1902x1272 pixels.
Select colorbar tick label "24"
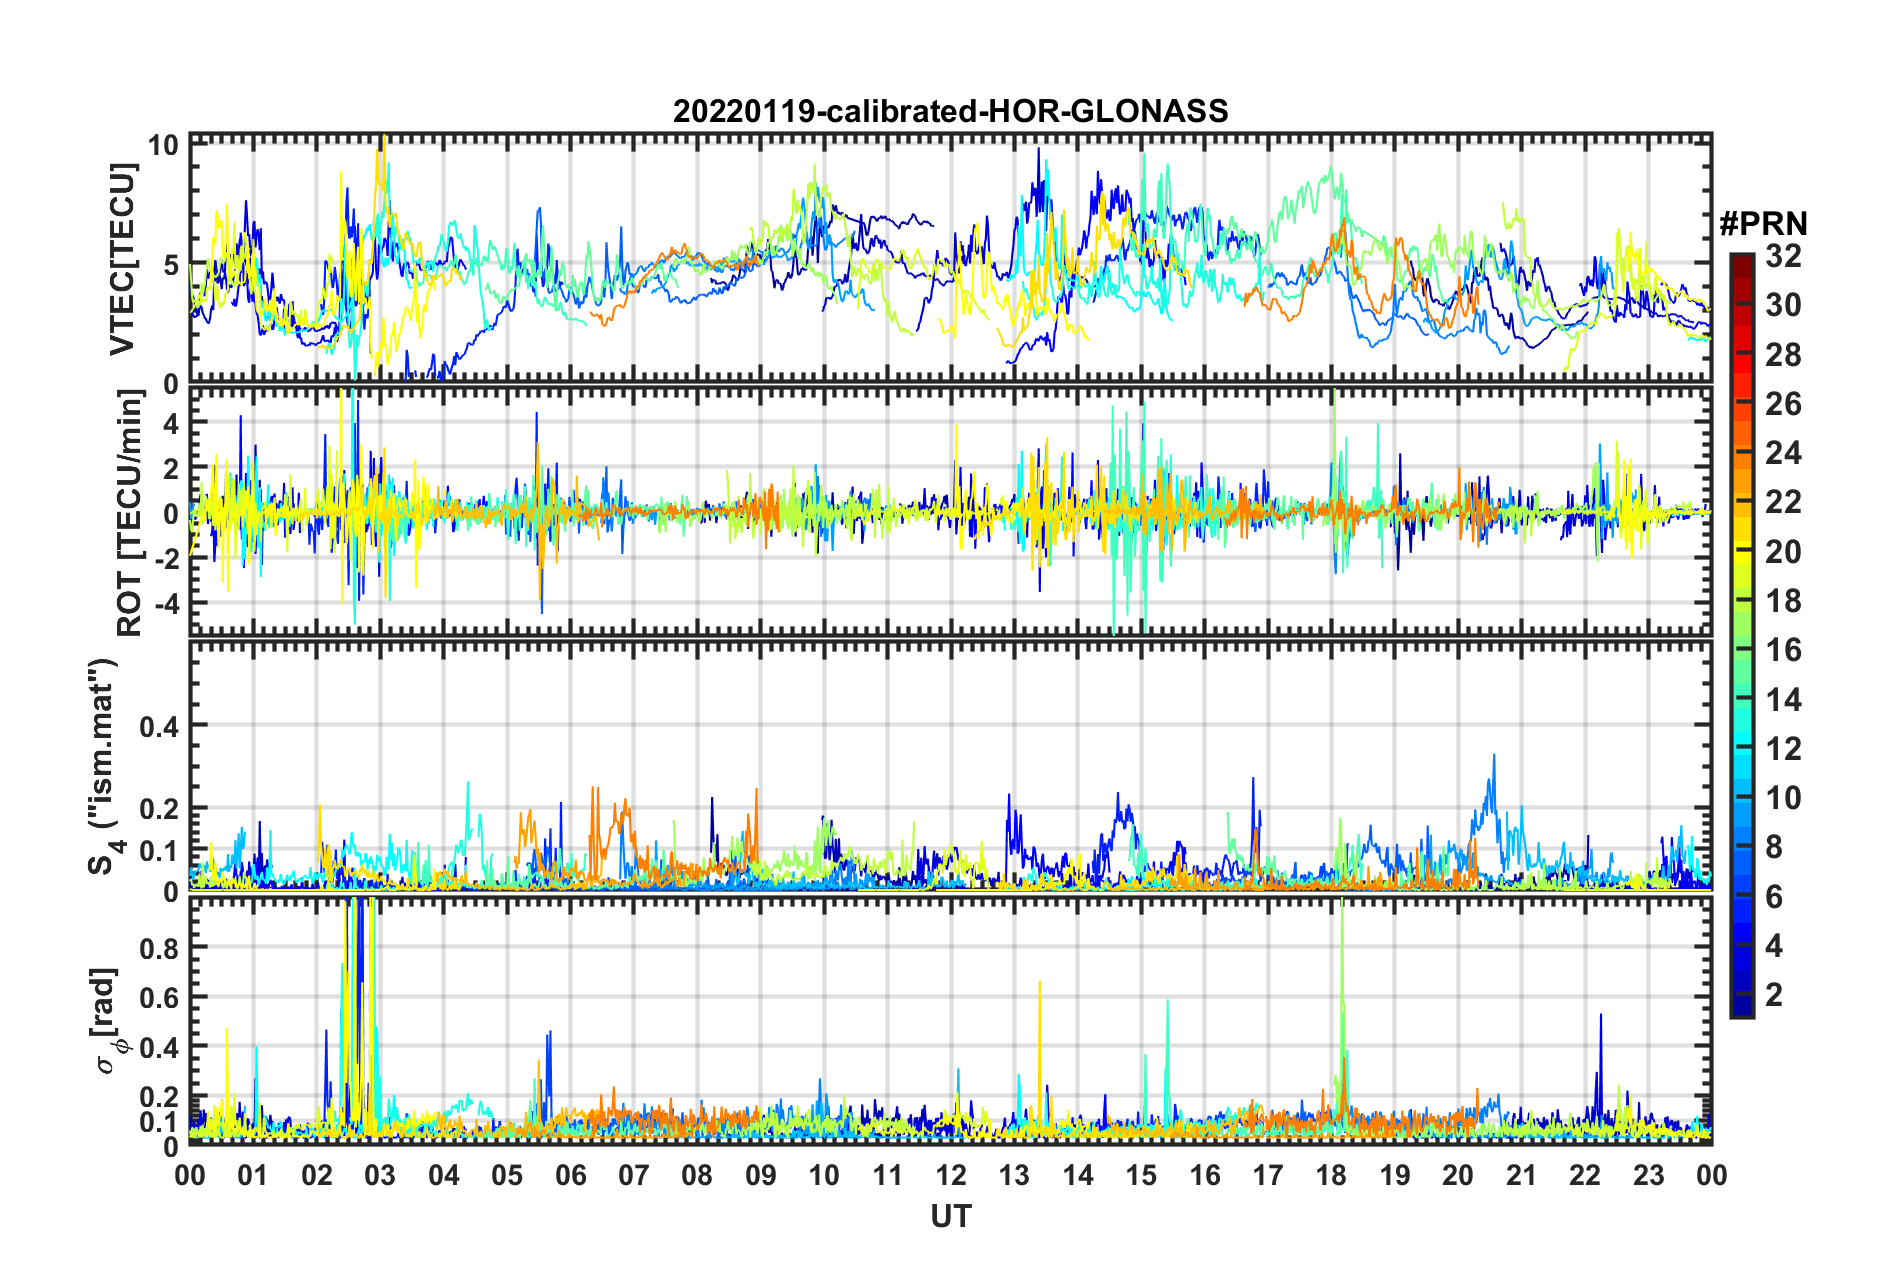coord(1784,453)
